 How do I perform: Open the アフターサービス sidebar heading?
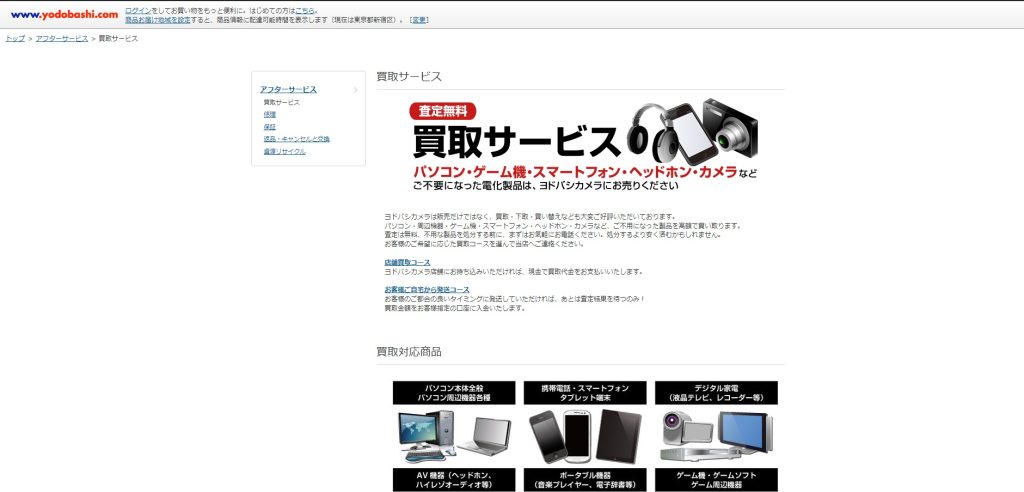point(288,90)
